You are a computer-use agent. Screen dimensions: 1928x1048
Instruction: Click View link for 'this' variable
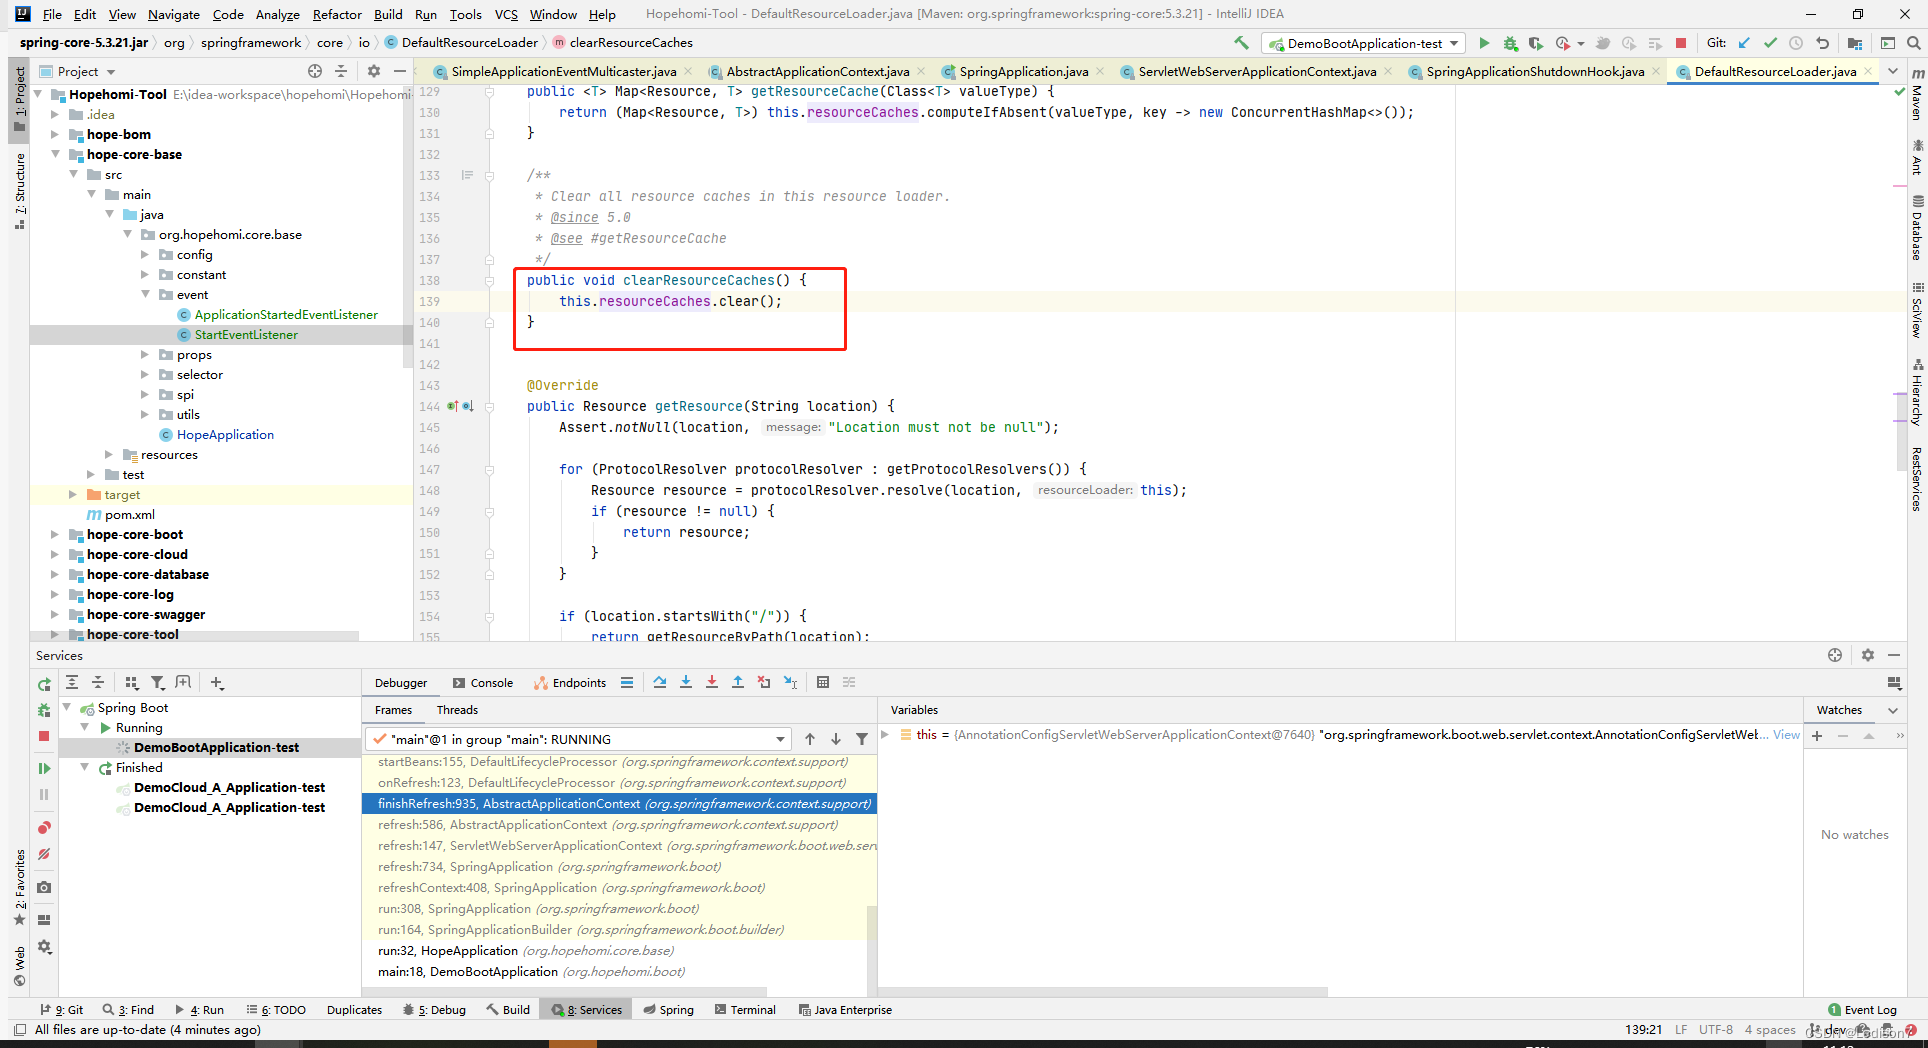[1786, 735]
